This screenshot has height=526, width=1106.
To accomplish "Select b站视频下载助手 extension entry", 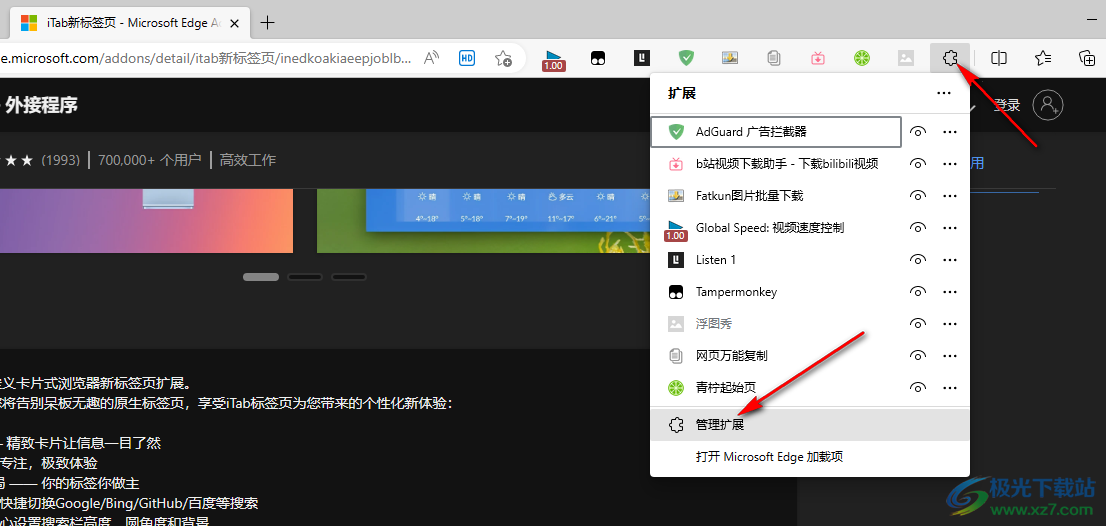I will tap(776, 164).
